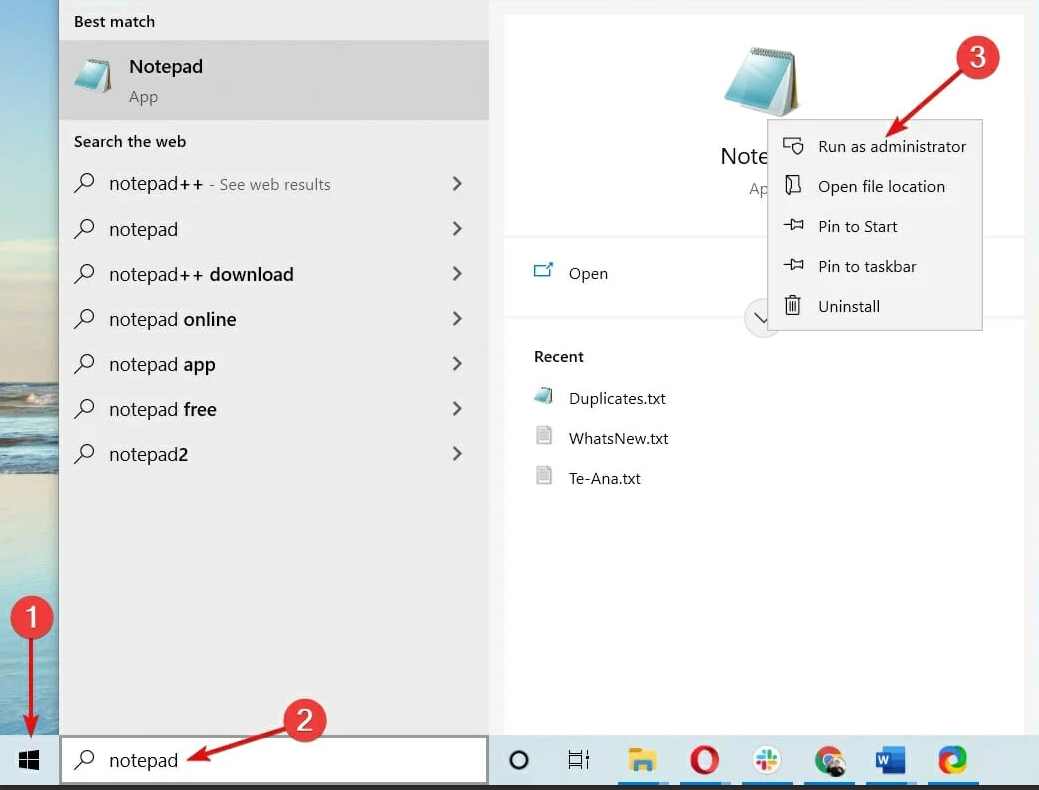Viewport: 1039px width, 790px height.
Task: Click search icon beside notepad free
Action: click(x=84, y=409)
